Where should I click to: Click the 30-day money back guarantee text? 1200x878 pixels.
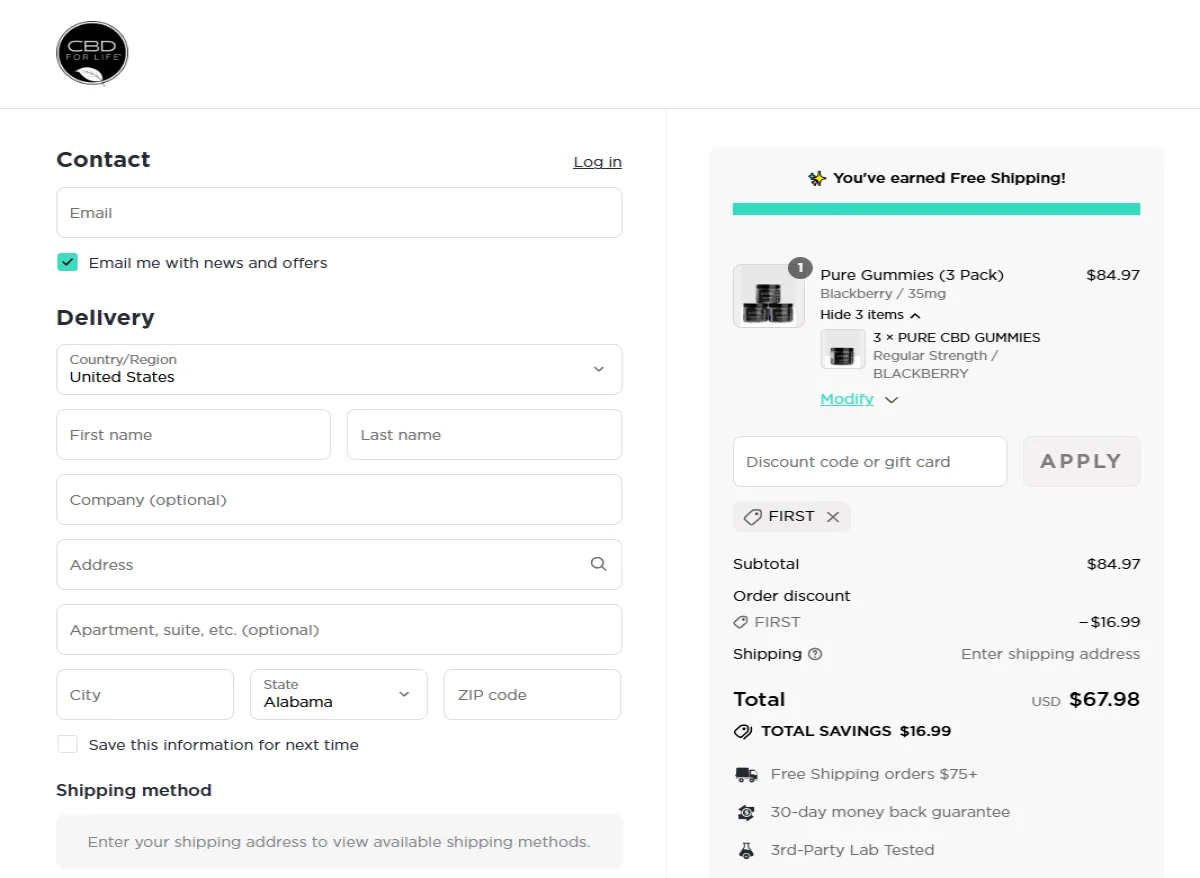[890, 812]
